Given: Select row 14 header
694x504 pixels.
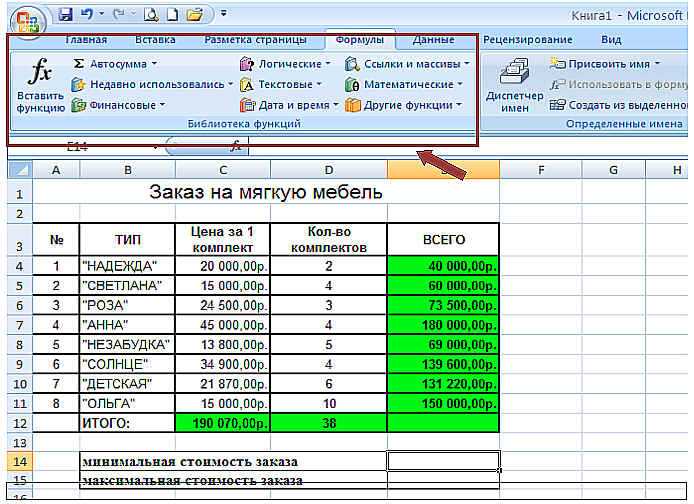Looking at the screenshot, I should click(19, 462).
